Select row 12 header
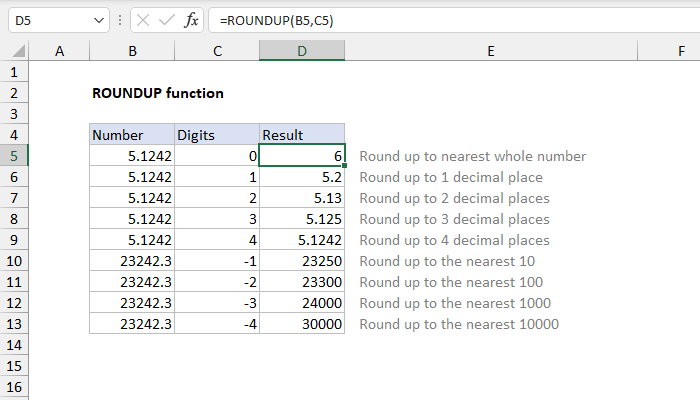 pyautogui.click(x=14, y=303)
